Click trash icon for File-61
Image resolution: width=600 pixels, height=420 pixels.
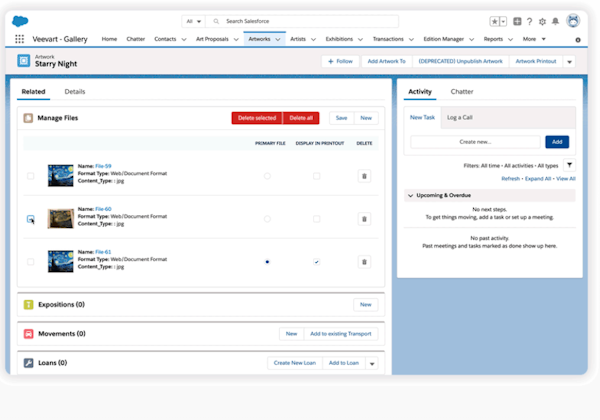363,262
